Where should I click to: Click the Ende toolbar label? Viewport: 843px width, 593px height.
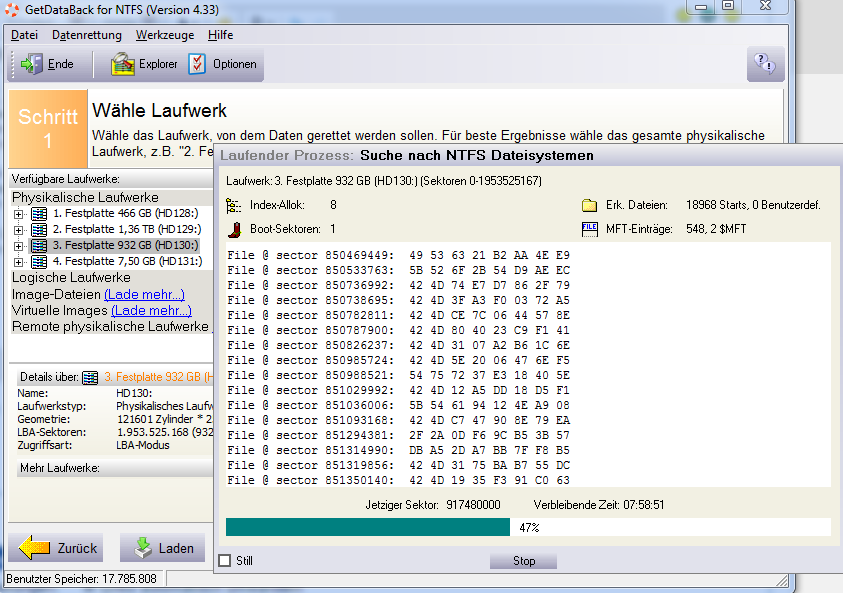60,64
